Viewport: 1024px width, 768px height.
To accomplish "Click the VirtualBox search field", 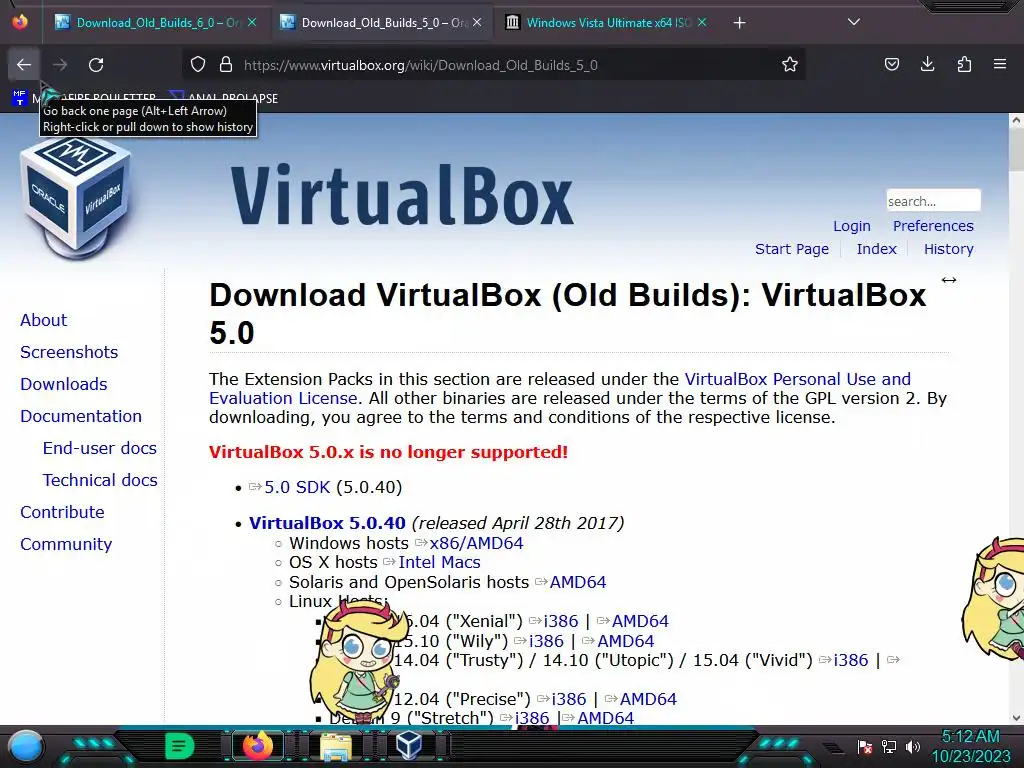I will (933, 200).
